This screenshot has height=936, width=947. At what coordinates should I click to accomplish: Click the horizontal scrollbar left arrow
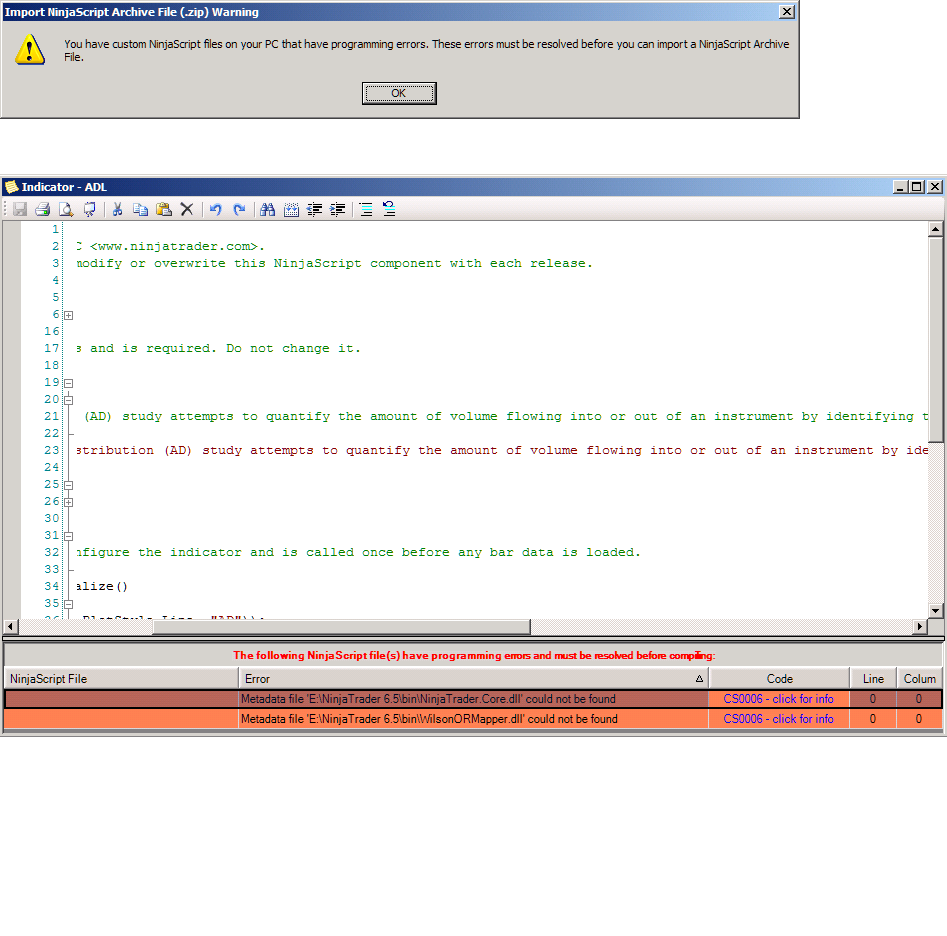pos(10,627)
